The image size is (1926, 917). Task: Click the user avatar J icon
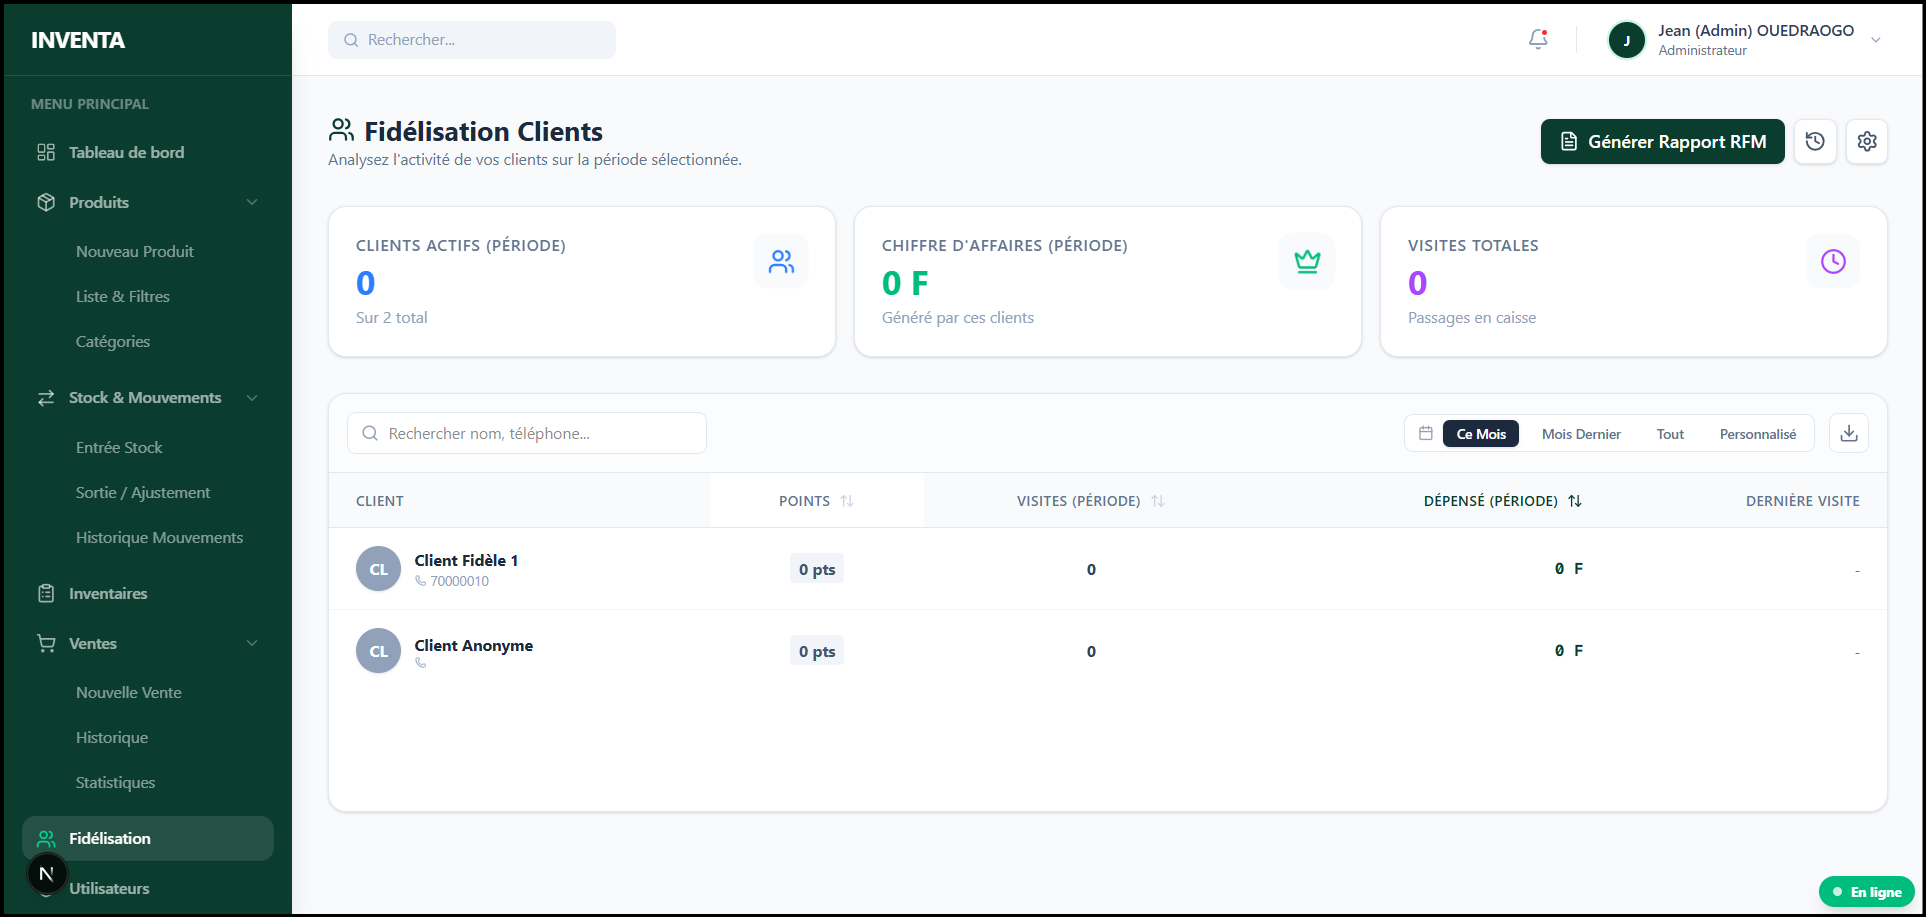(x=1626, y=40)
